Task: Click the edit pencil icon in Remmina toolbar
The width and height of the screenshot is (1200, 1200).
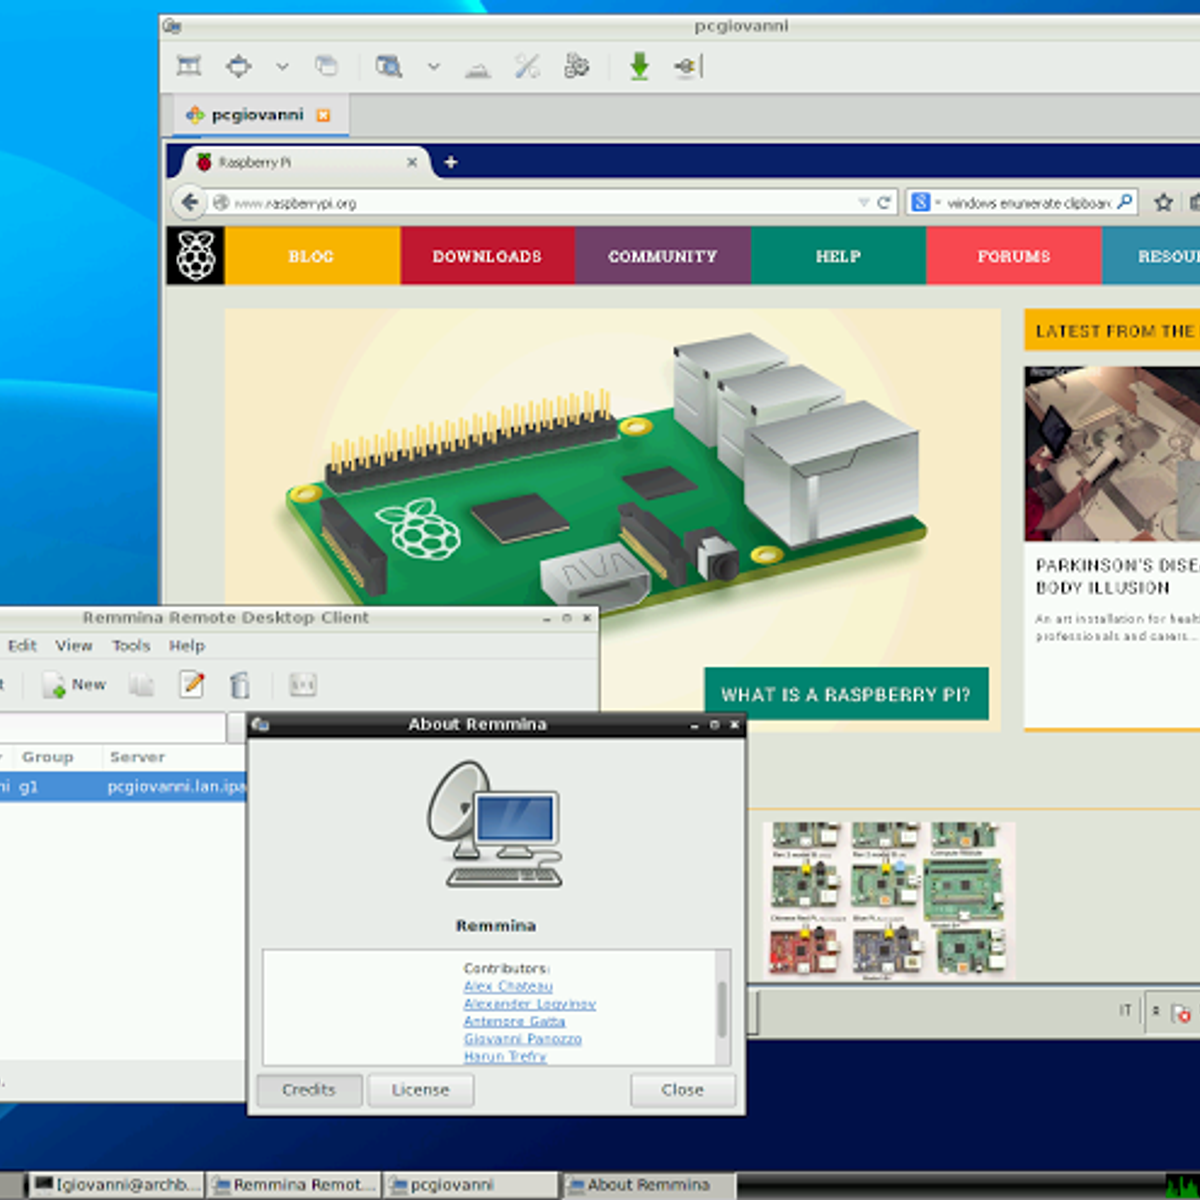Action: [x=192, y=685]
